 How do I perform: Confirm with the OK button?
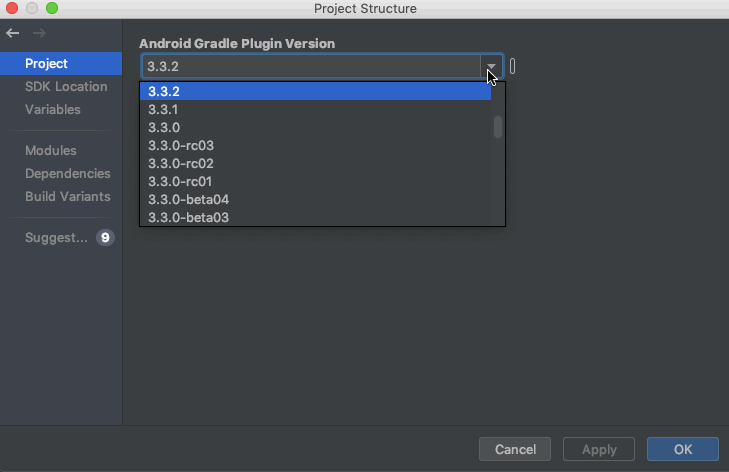tap(683, 449)
